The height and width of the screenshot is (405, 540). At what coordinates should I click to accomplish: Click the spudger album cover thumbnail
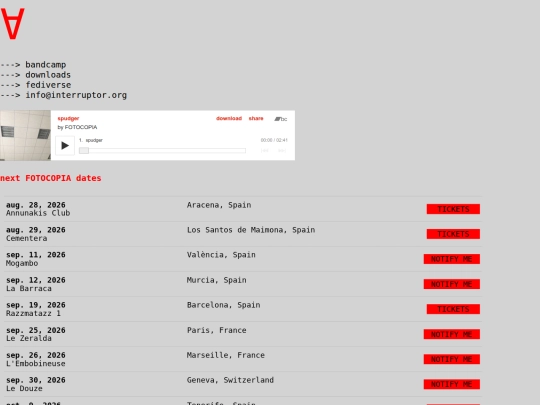tap(25, 135)
